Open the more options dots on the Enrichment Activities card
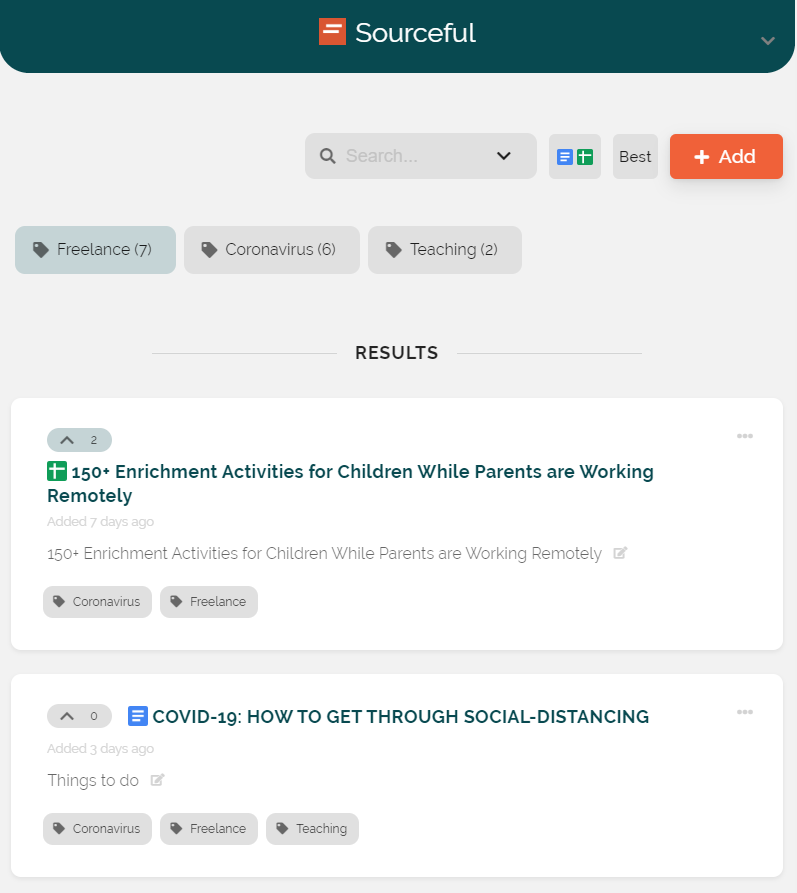Image resolution: width=797 pixels, height=893 pixels. (x=745, y=436)
